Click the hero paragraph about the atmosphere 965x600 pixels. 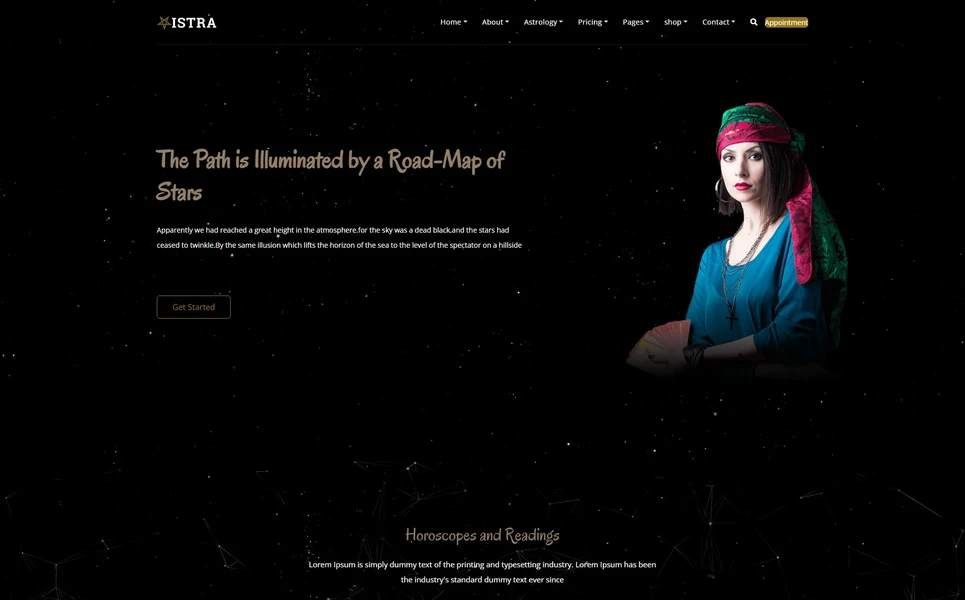click(x=339, y=236)
